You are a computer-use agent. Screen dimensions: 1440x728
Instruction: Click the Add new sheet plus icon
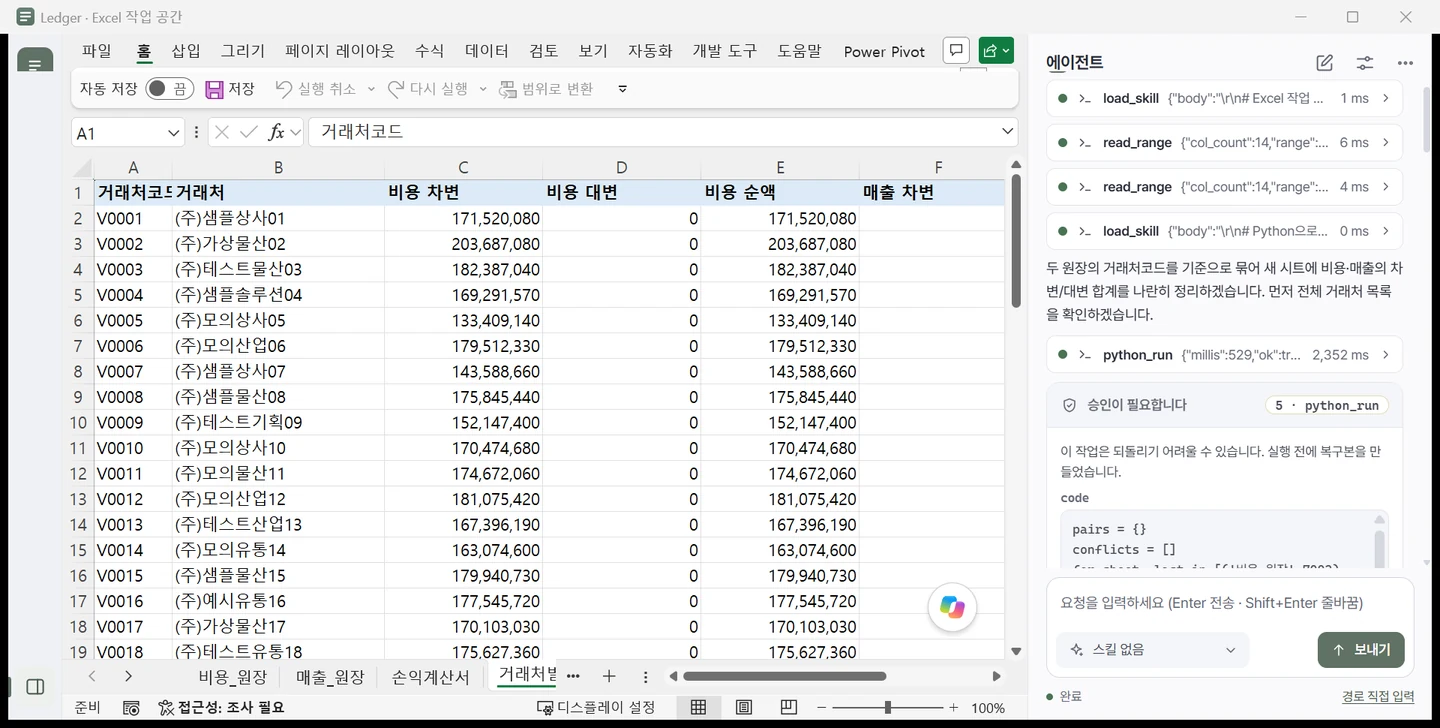(x=608, y=677)
